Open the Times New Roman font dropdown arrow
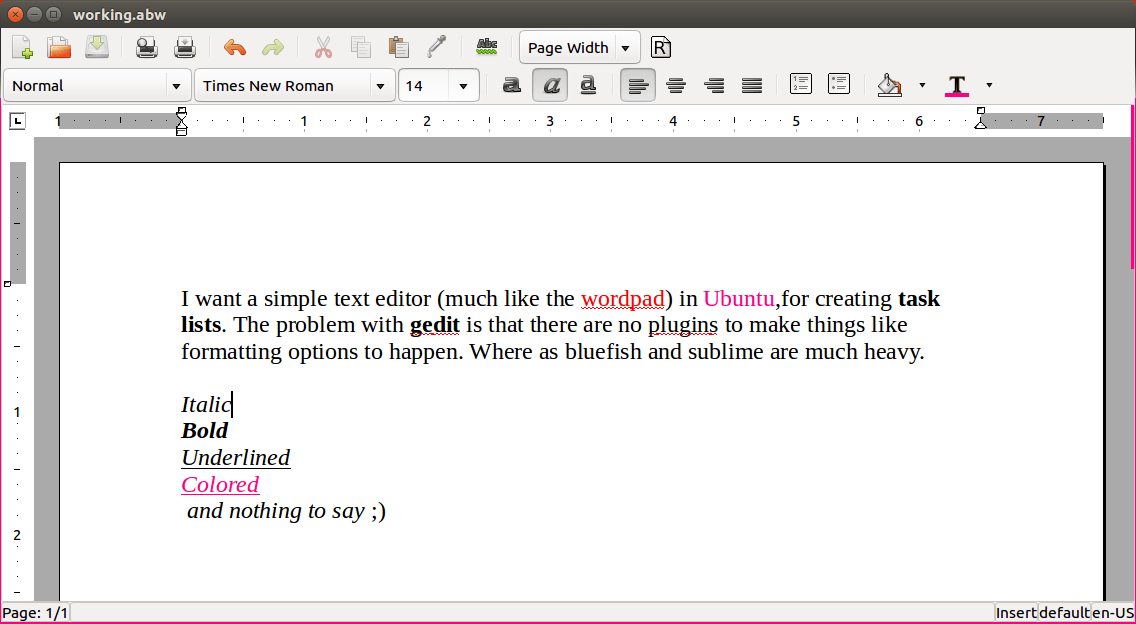This screenshot has height=624, width=1136. 380,86
